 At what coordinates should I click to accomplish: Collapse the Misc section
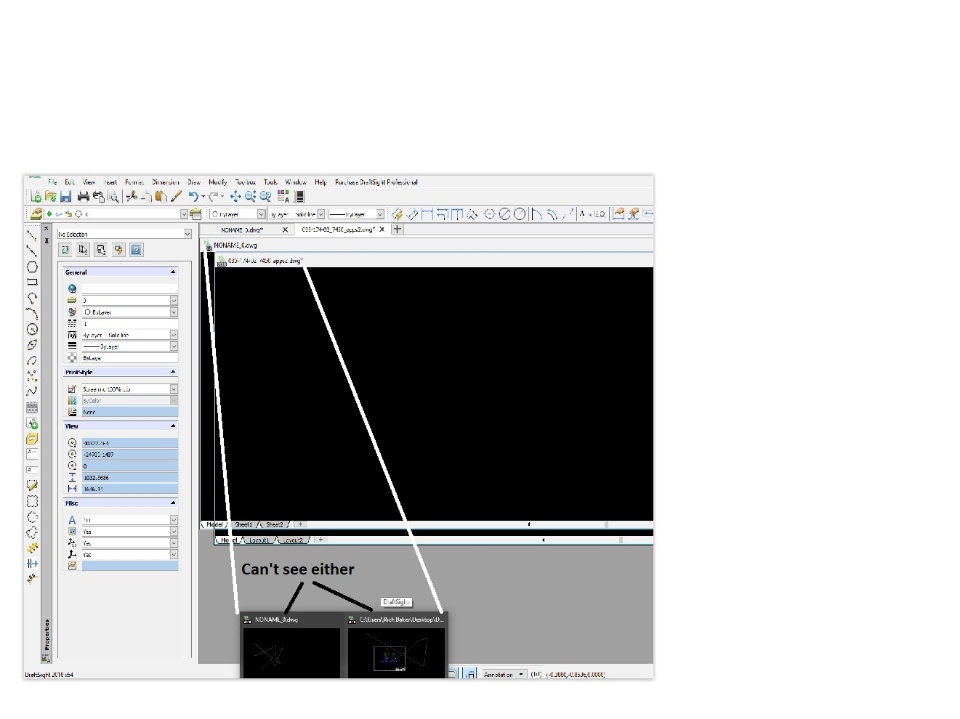click(173, 503)
